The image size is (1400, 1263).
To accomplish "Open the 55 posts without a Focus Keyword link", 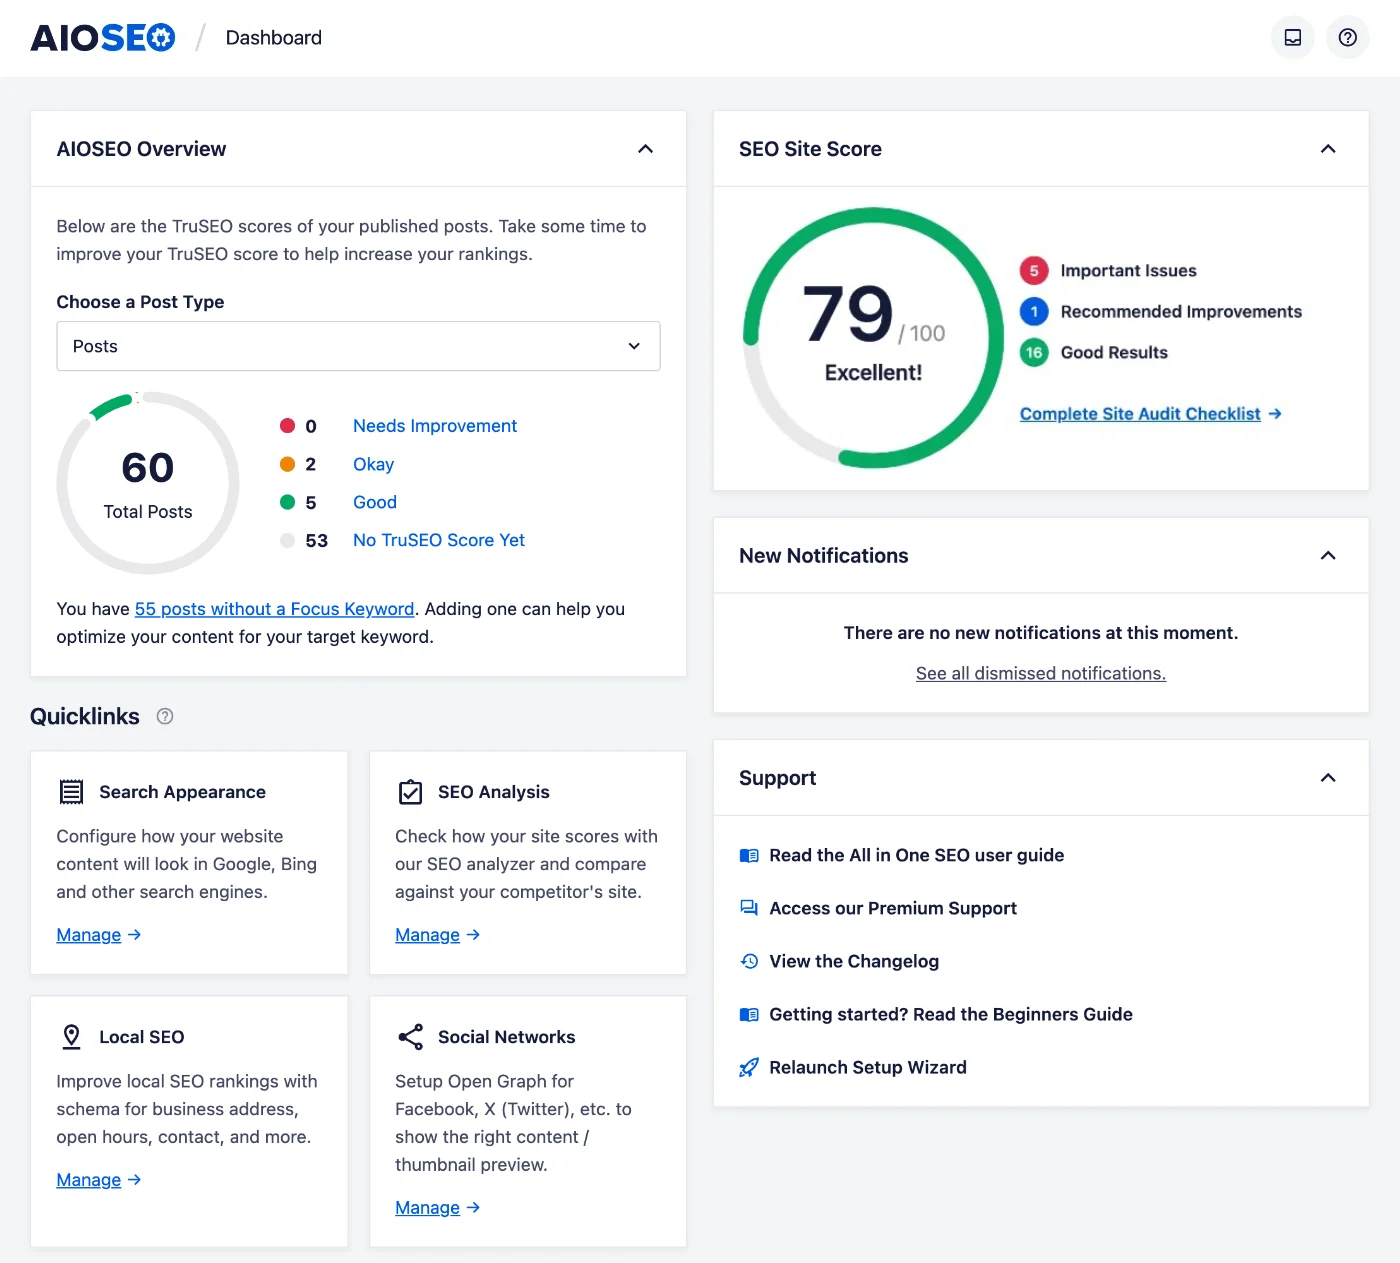I will [274, 608].
